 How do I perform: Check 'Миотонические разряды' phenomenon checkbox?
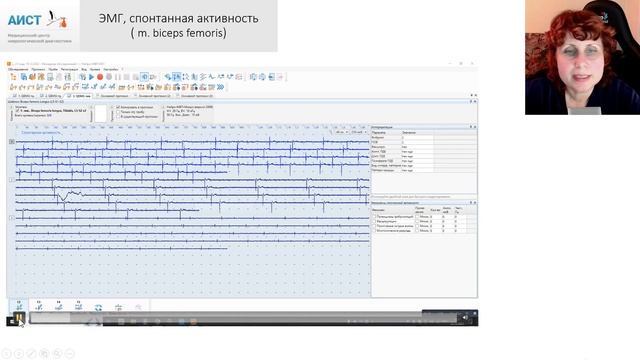pos(374,231)
